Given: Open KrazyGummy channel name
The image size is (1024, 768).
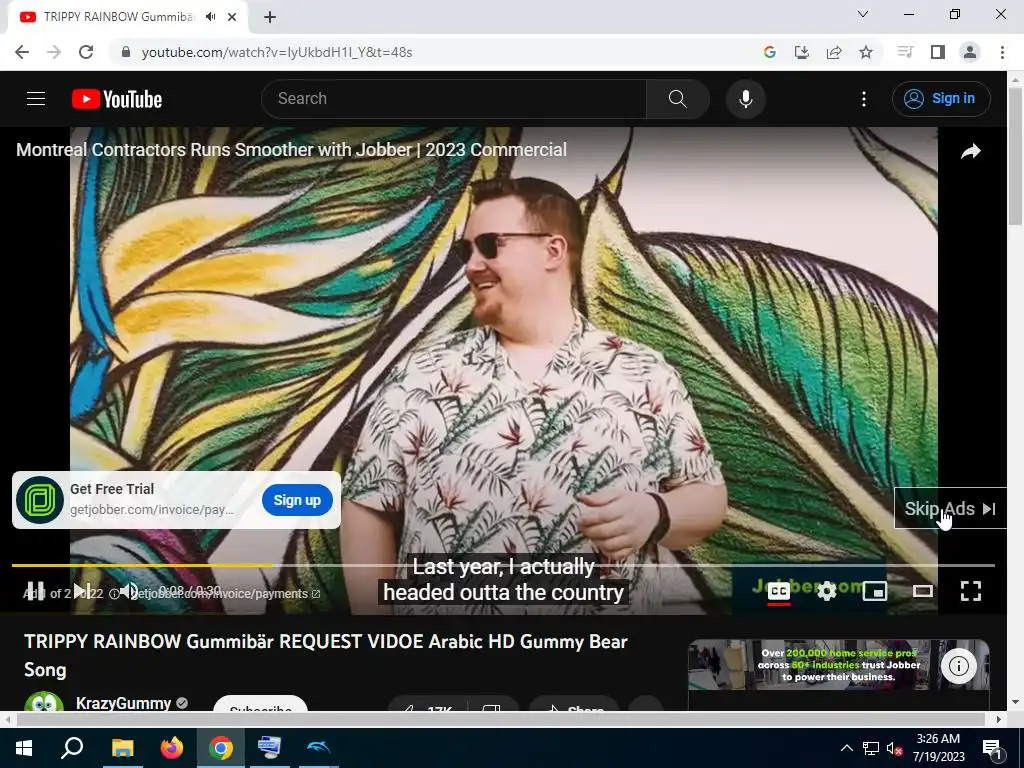Looking at the screenshot, I should coord(123,703).
